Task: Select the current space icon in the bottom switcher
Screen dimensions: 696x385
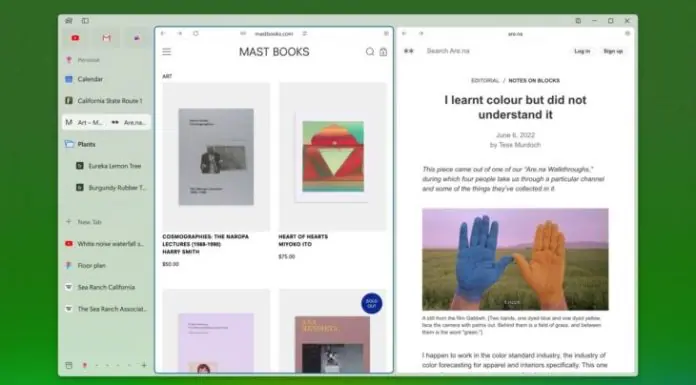Action: point(85,365)
